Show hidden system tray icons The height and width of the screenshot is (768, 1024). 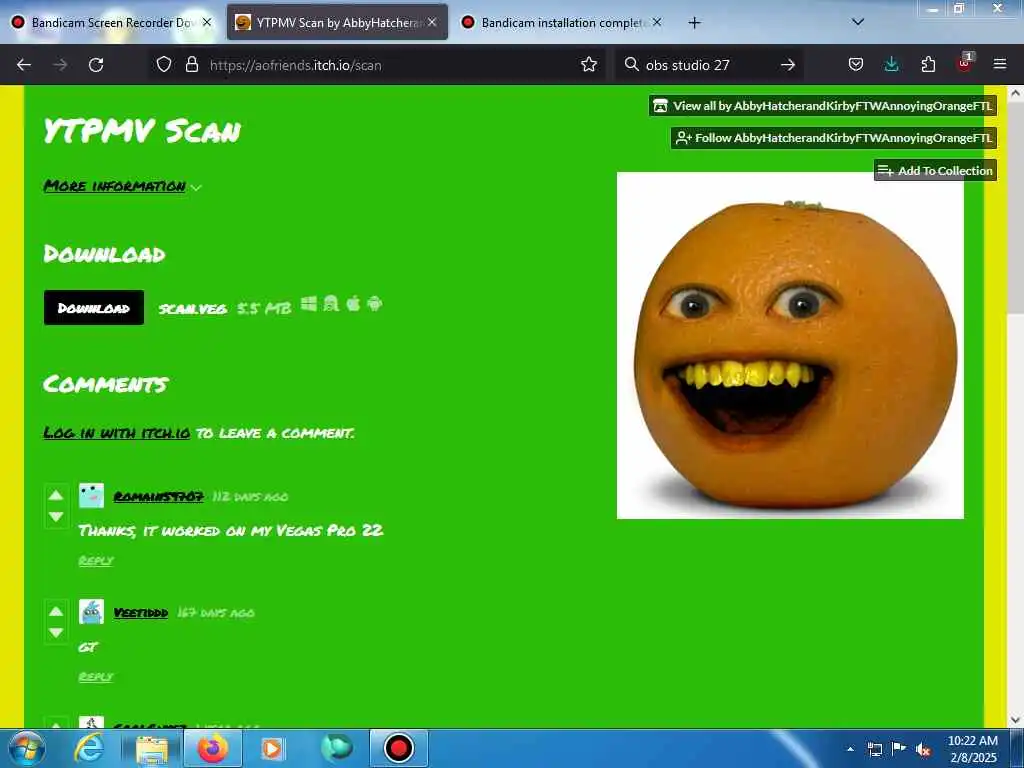pyautogui.click(x=850, y=749)
